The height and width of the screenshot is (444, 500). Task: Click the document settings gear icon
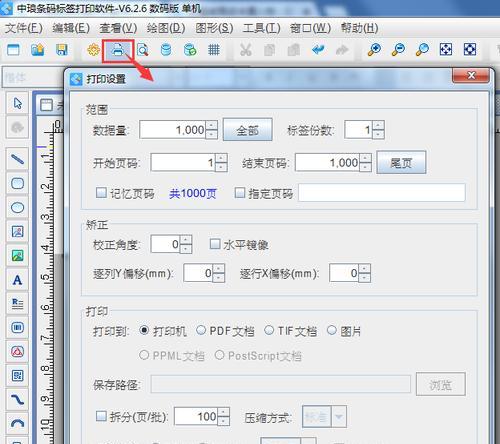[x=93, y=50]
